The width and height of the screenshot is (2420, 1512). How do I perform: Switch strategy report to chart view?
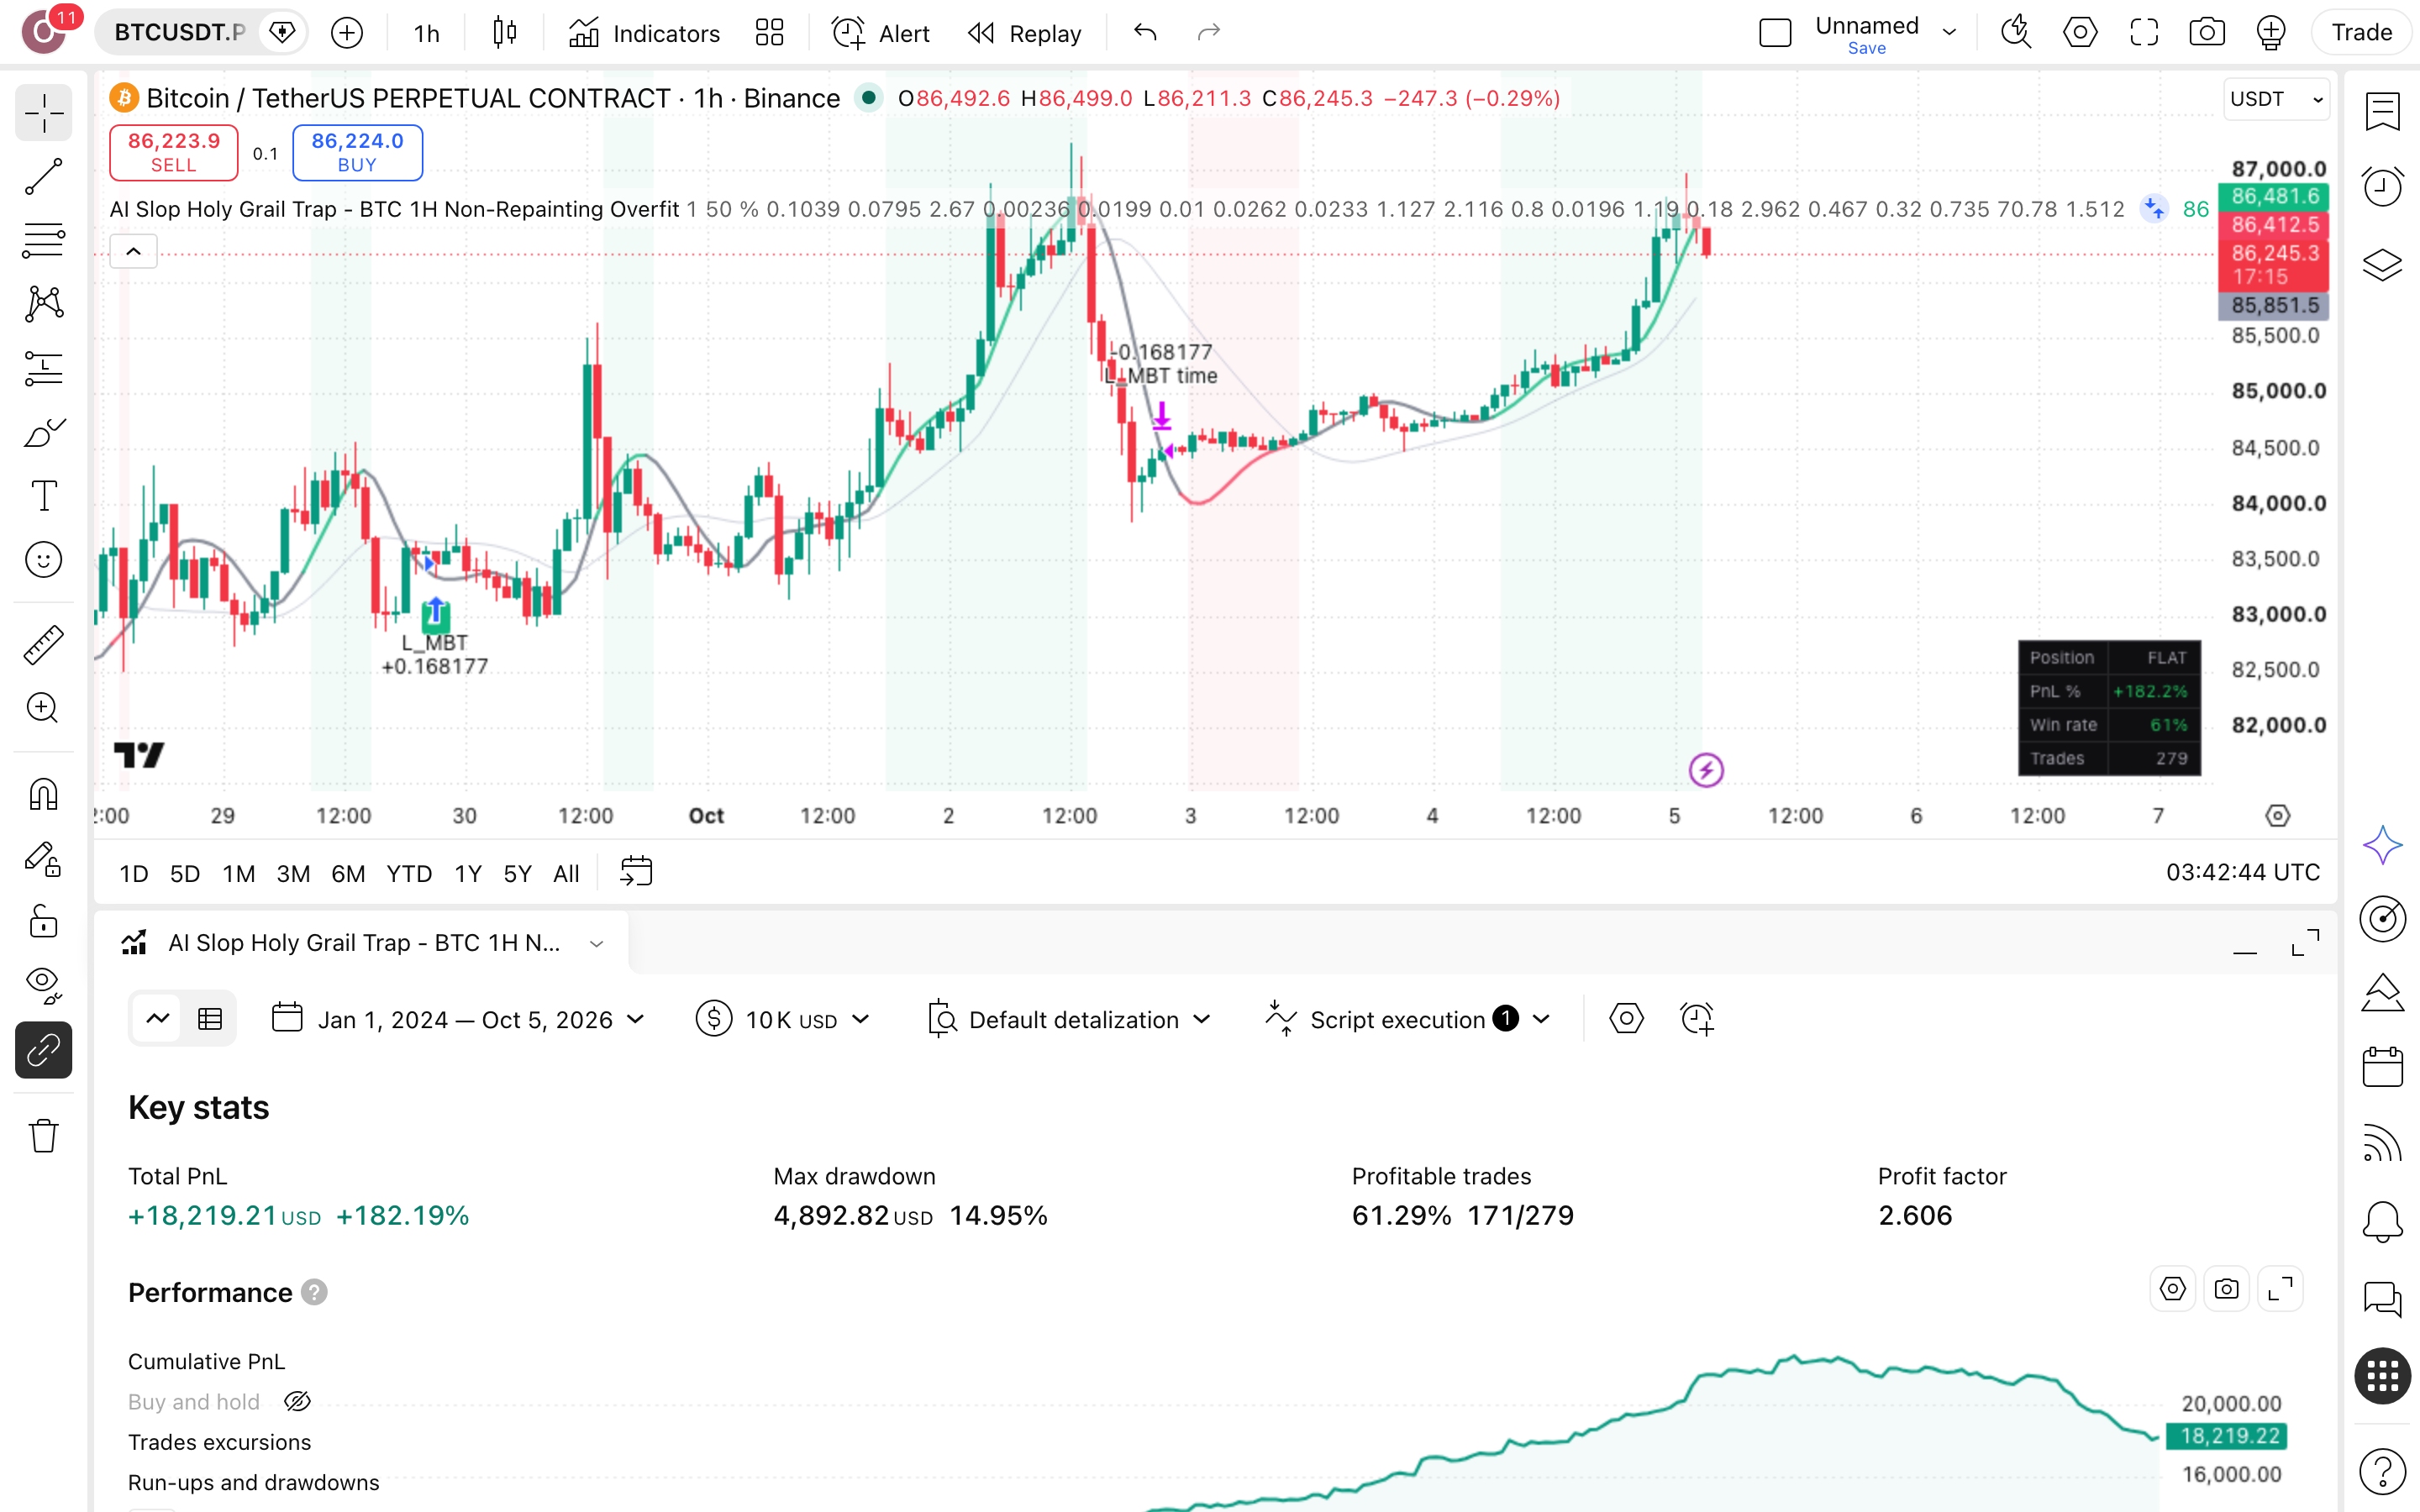coord(157,1019)
